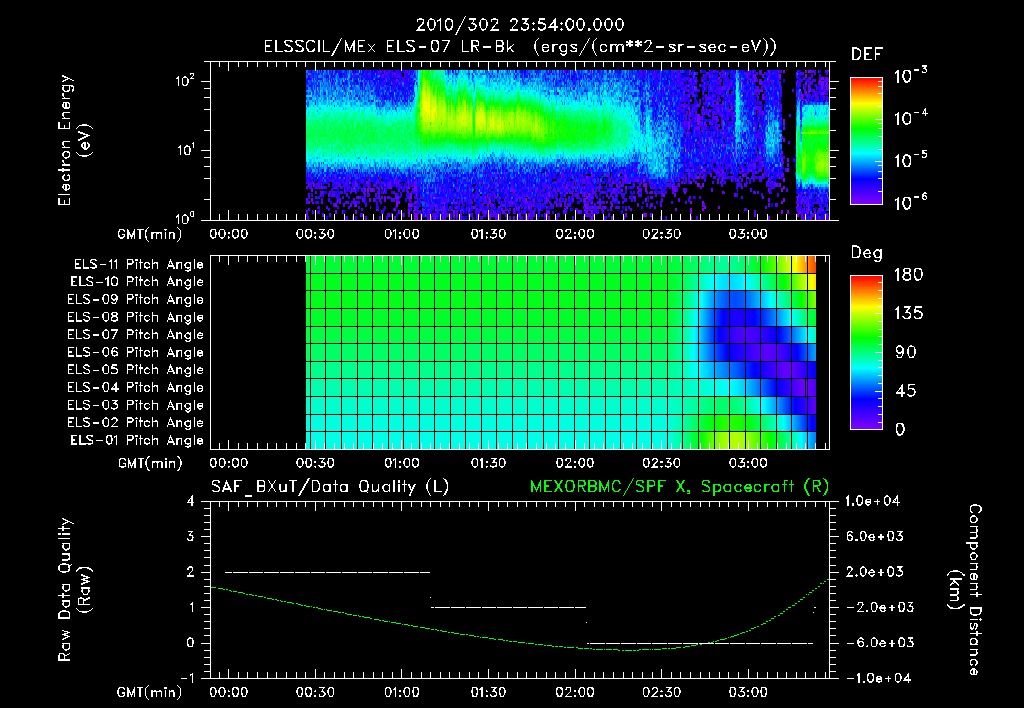Viewport: 1024px width, 708px height.
Task: Select the ELS-10 Pitch Angle row label
Action: (x=137, y=282)
